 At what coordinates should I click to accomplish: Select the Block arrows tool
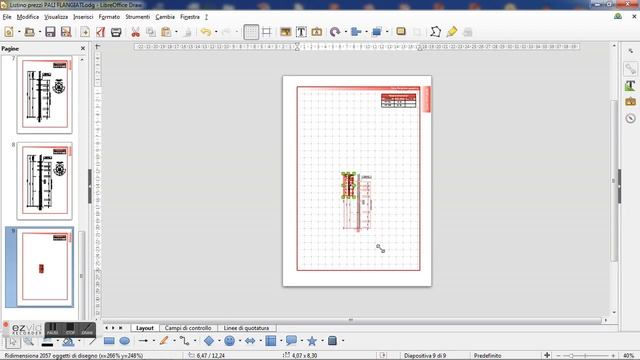pos(250,341)
